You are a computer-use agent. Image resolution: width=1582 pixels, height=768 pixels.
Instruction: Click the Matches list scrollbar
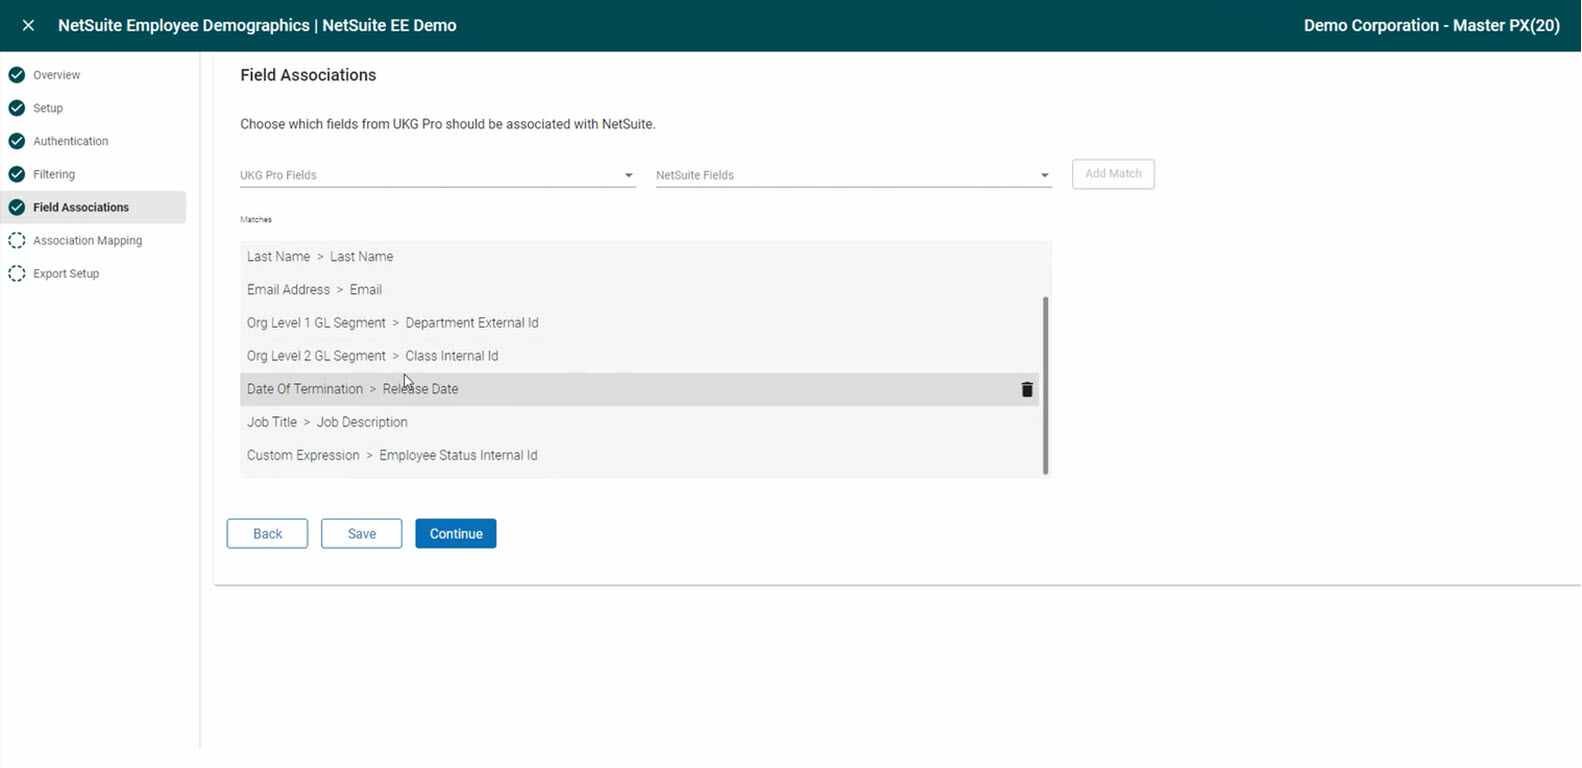pyautogui.click(x=1046, y=385)
